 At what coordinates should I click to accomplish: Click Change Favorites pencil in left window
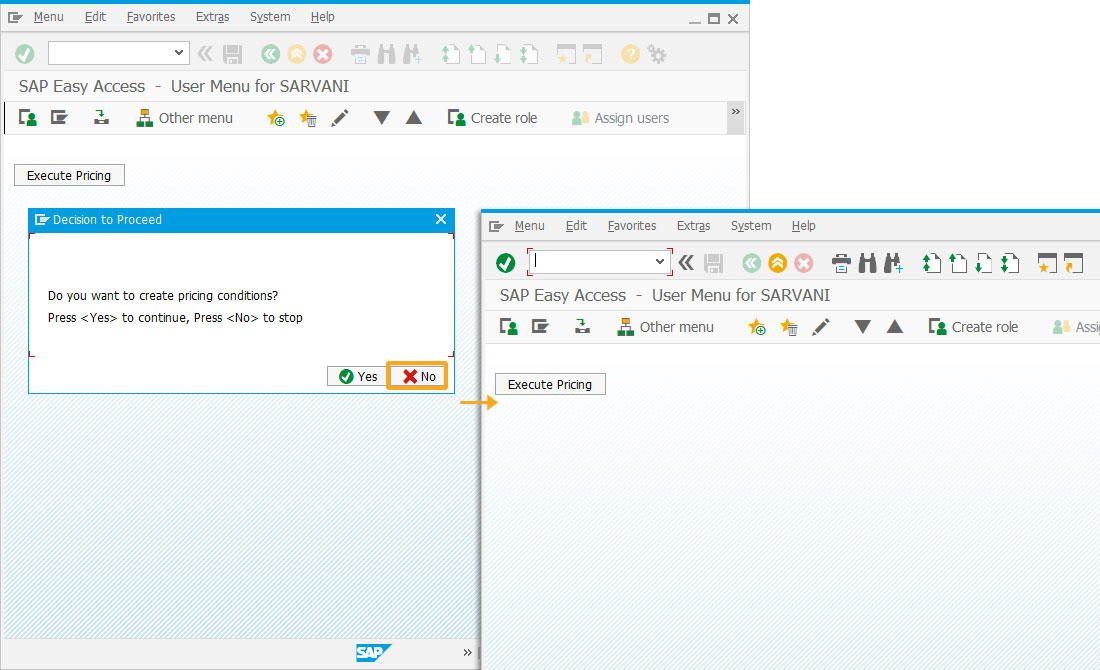point(340,118)
